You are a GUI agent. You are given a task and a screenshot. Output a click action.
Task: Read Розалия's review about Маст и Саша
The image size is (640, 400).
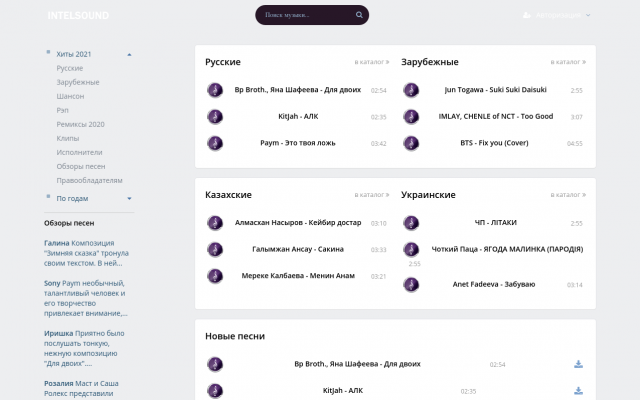click(81, 389)
